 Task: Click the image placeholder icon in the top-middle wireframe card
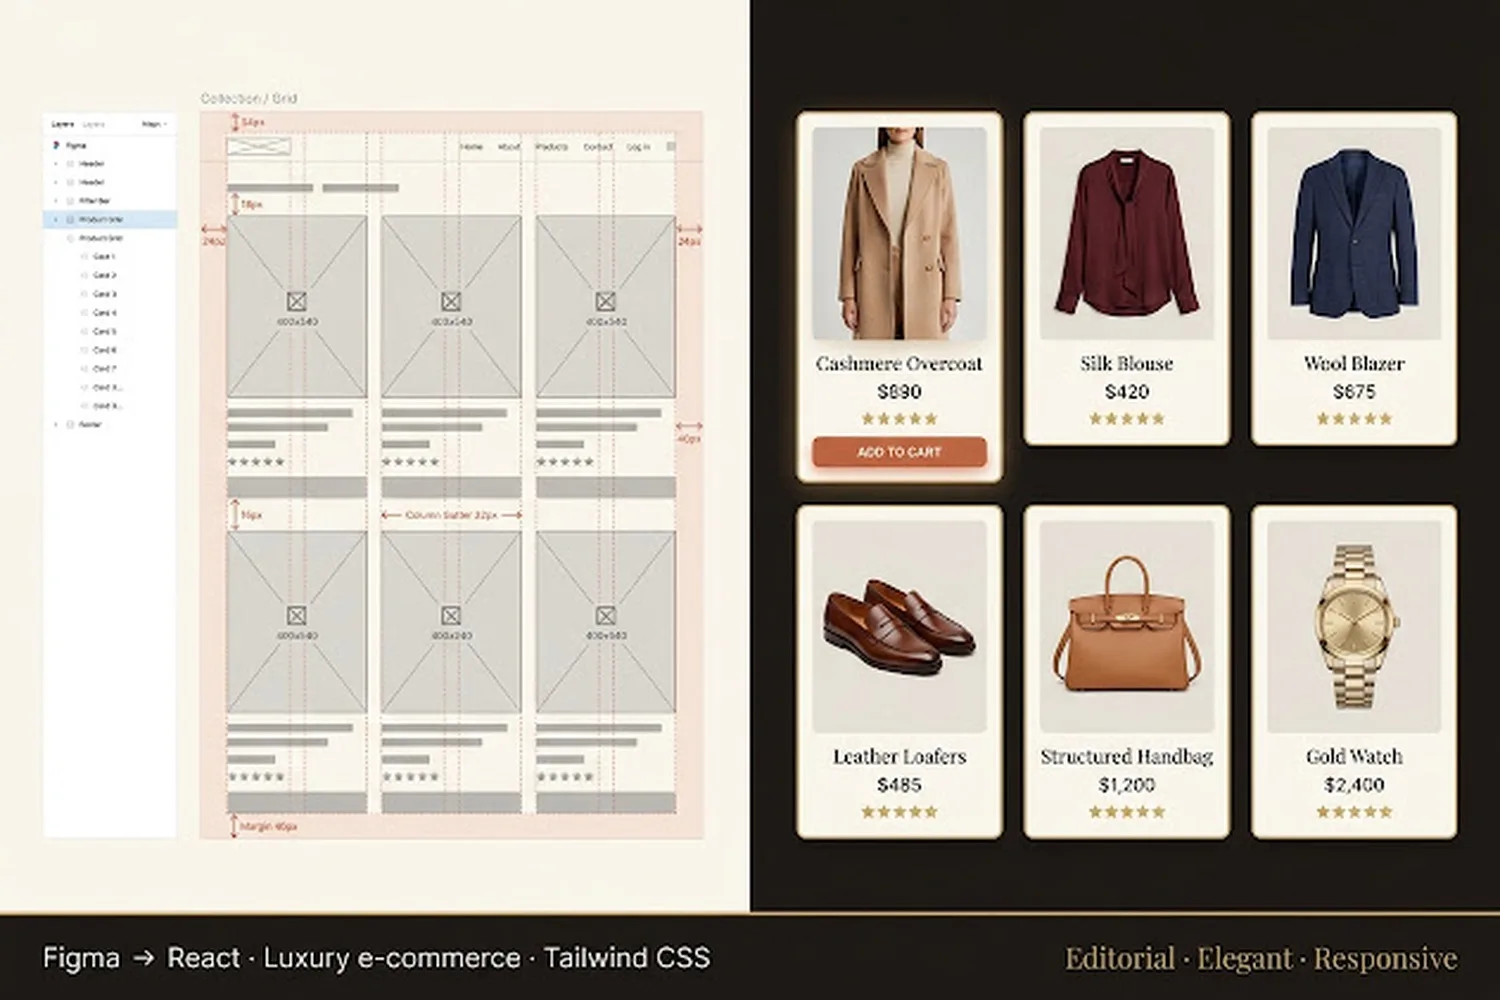coord(451,301)
